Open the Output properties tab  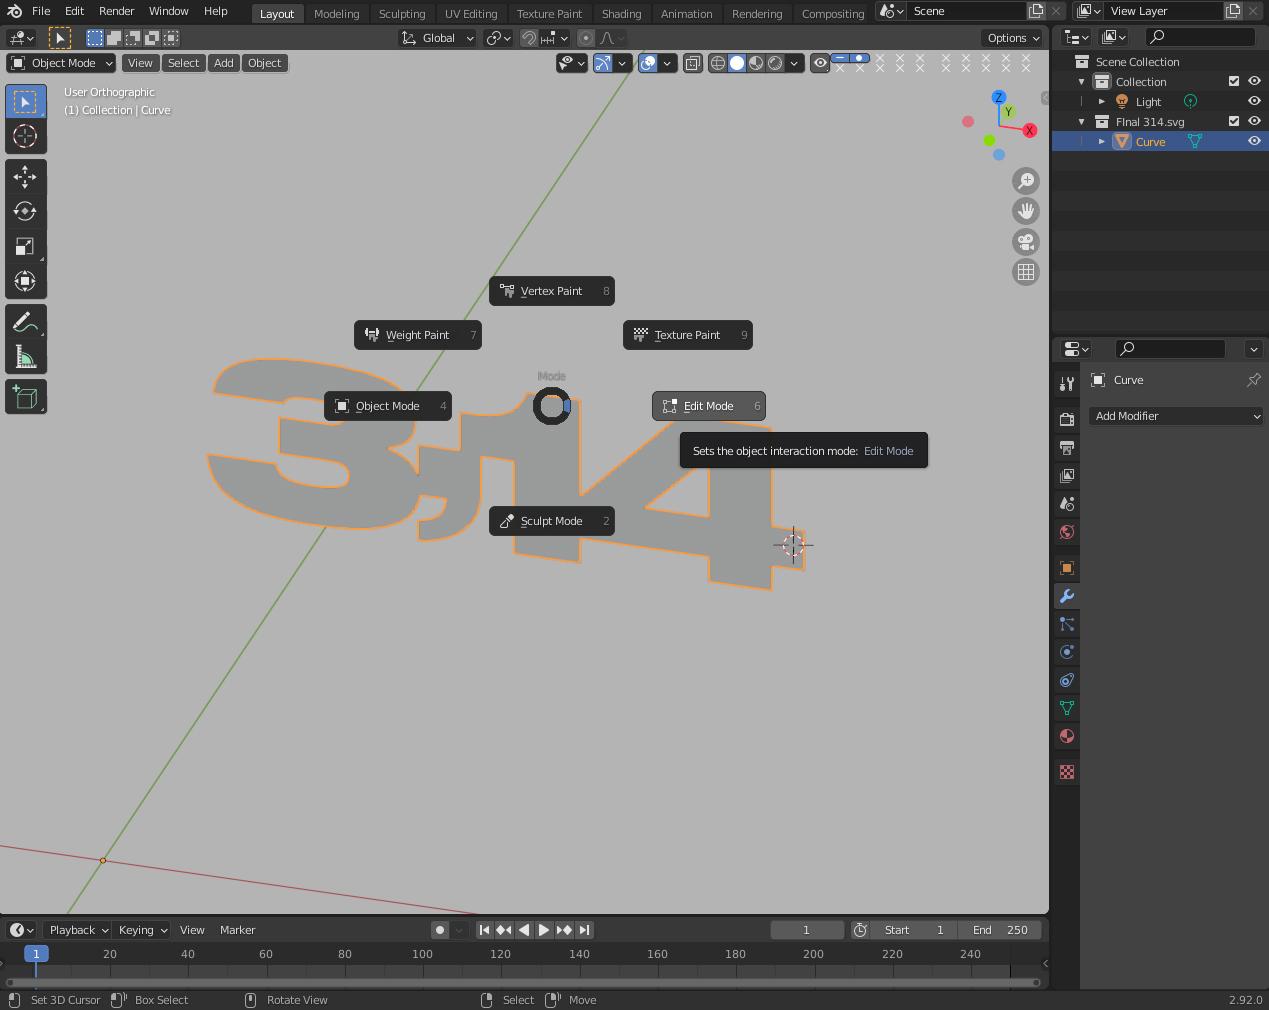(x=1067, y=447)
